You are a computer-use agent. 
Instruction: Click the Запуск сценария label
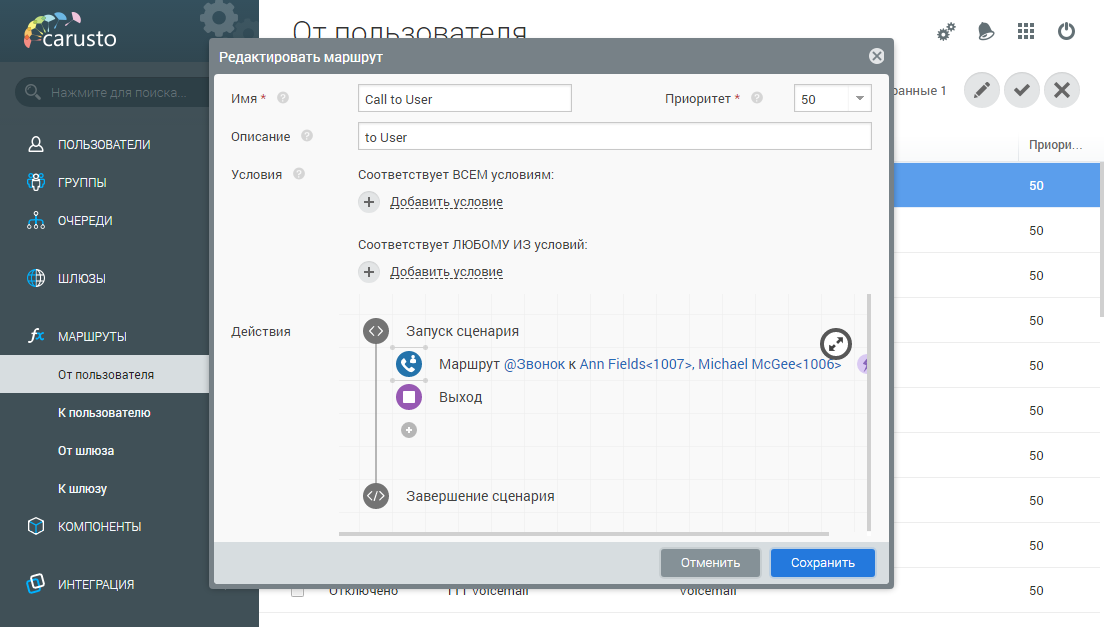click(462, 331)
